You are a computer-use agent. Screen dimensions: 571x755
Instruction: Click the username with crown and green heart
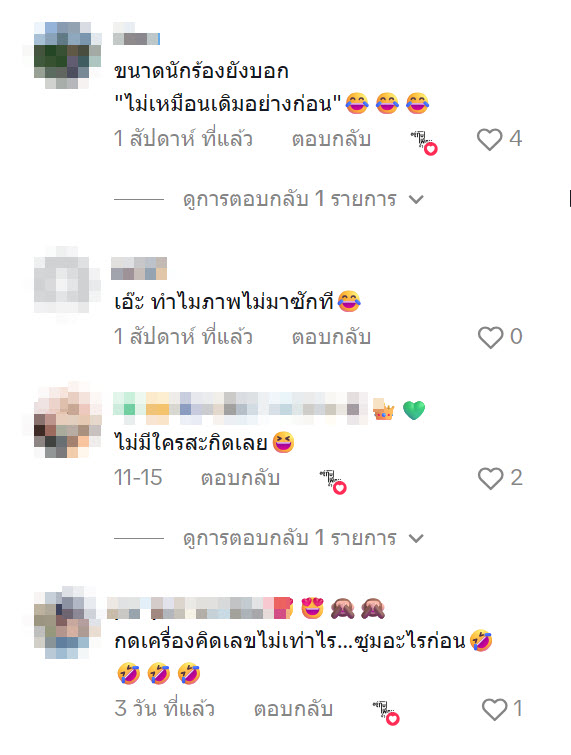point(240,410)
